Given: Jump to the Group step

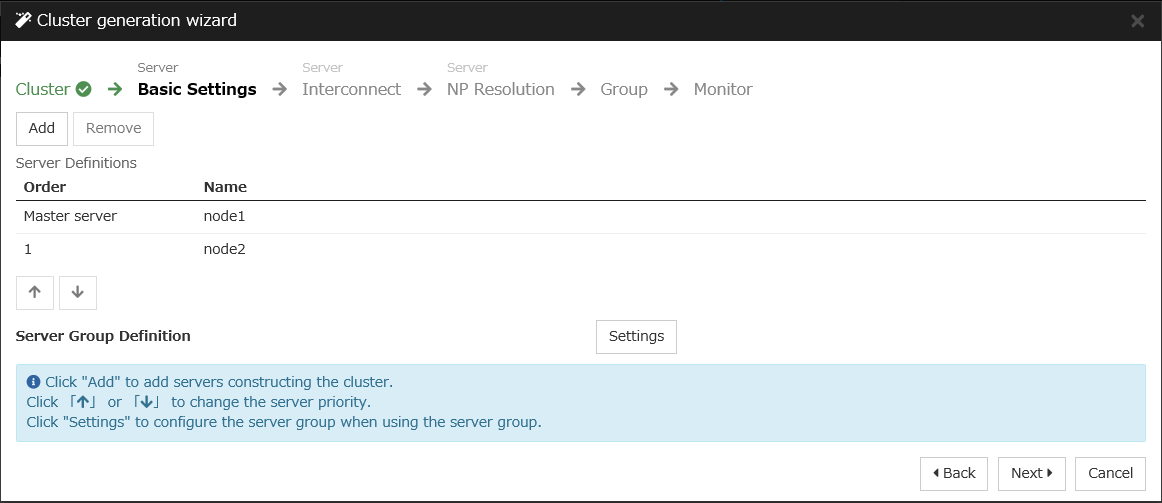Looking at the screenshot, I should pyautogui.click(x=624, y=89).
